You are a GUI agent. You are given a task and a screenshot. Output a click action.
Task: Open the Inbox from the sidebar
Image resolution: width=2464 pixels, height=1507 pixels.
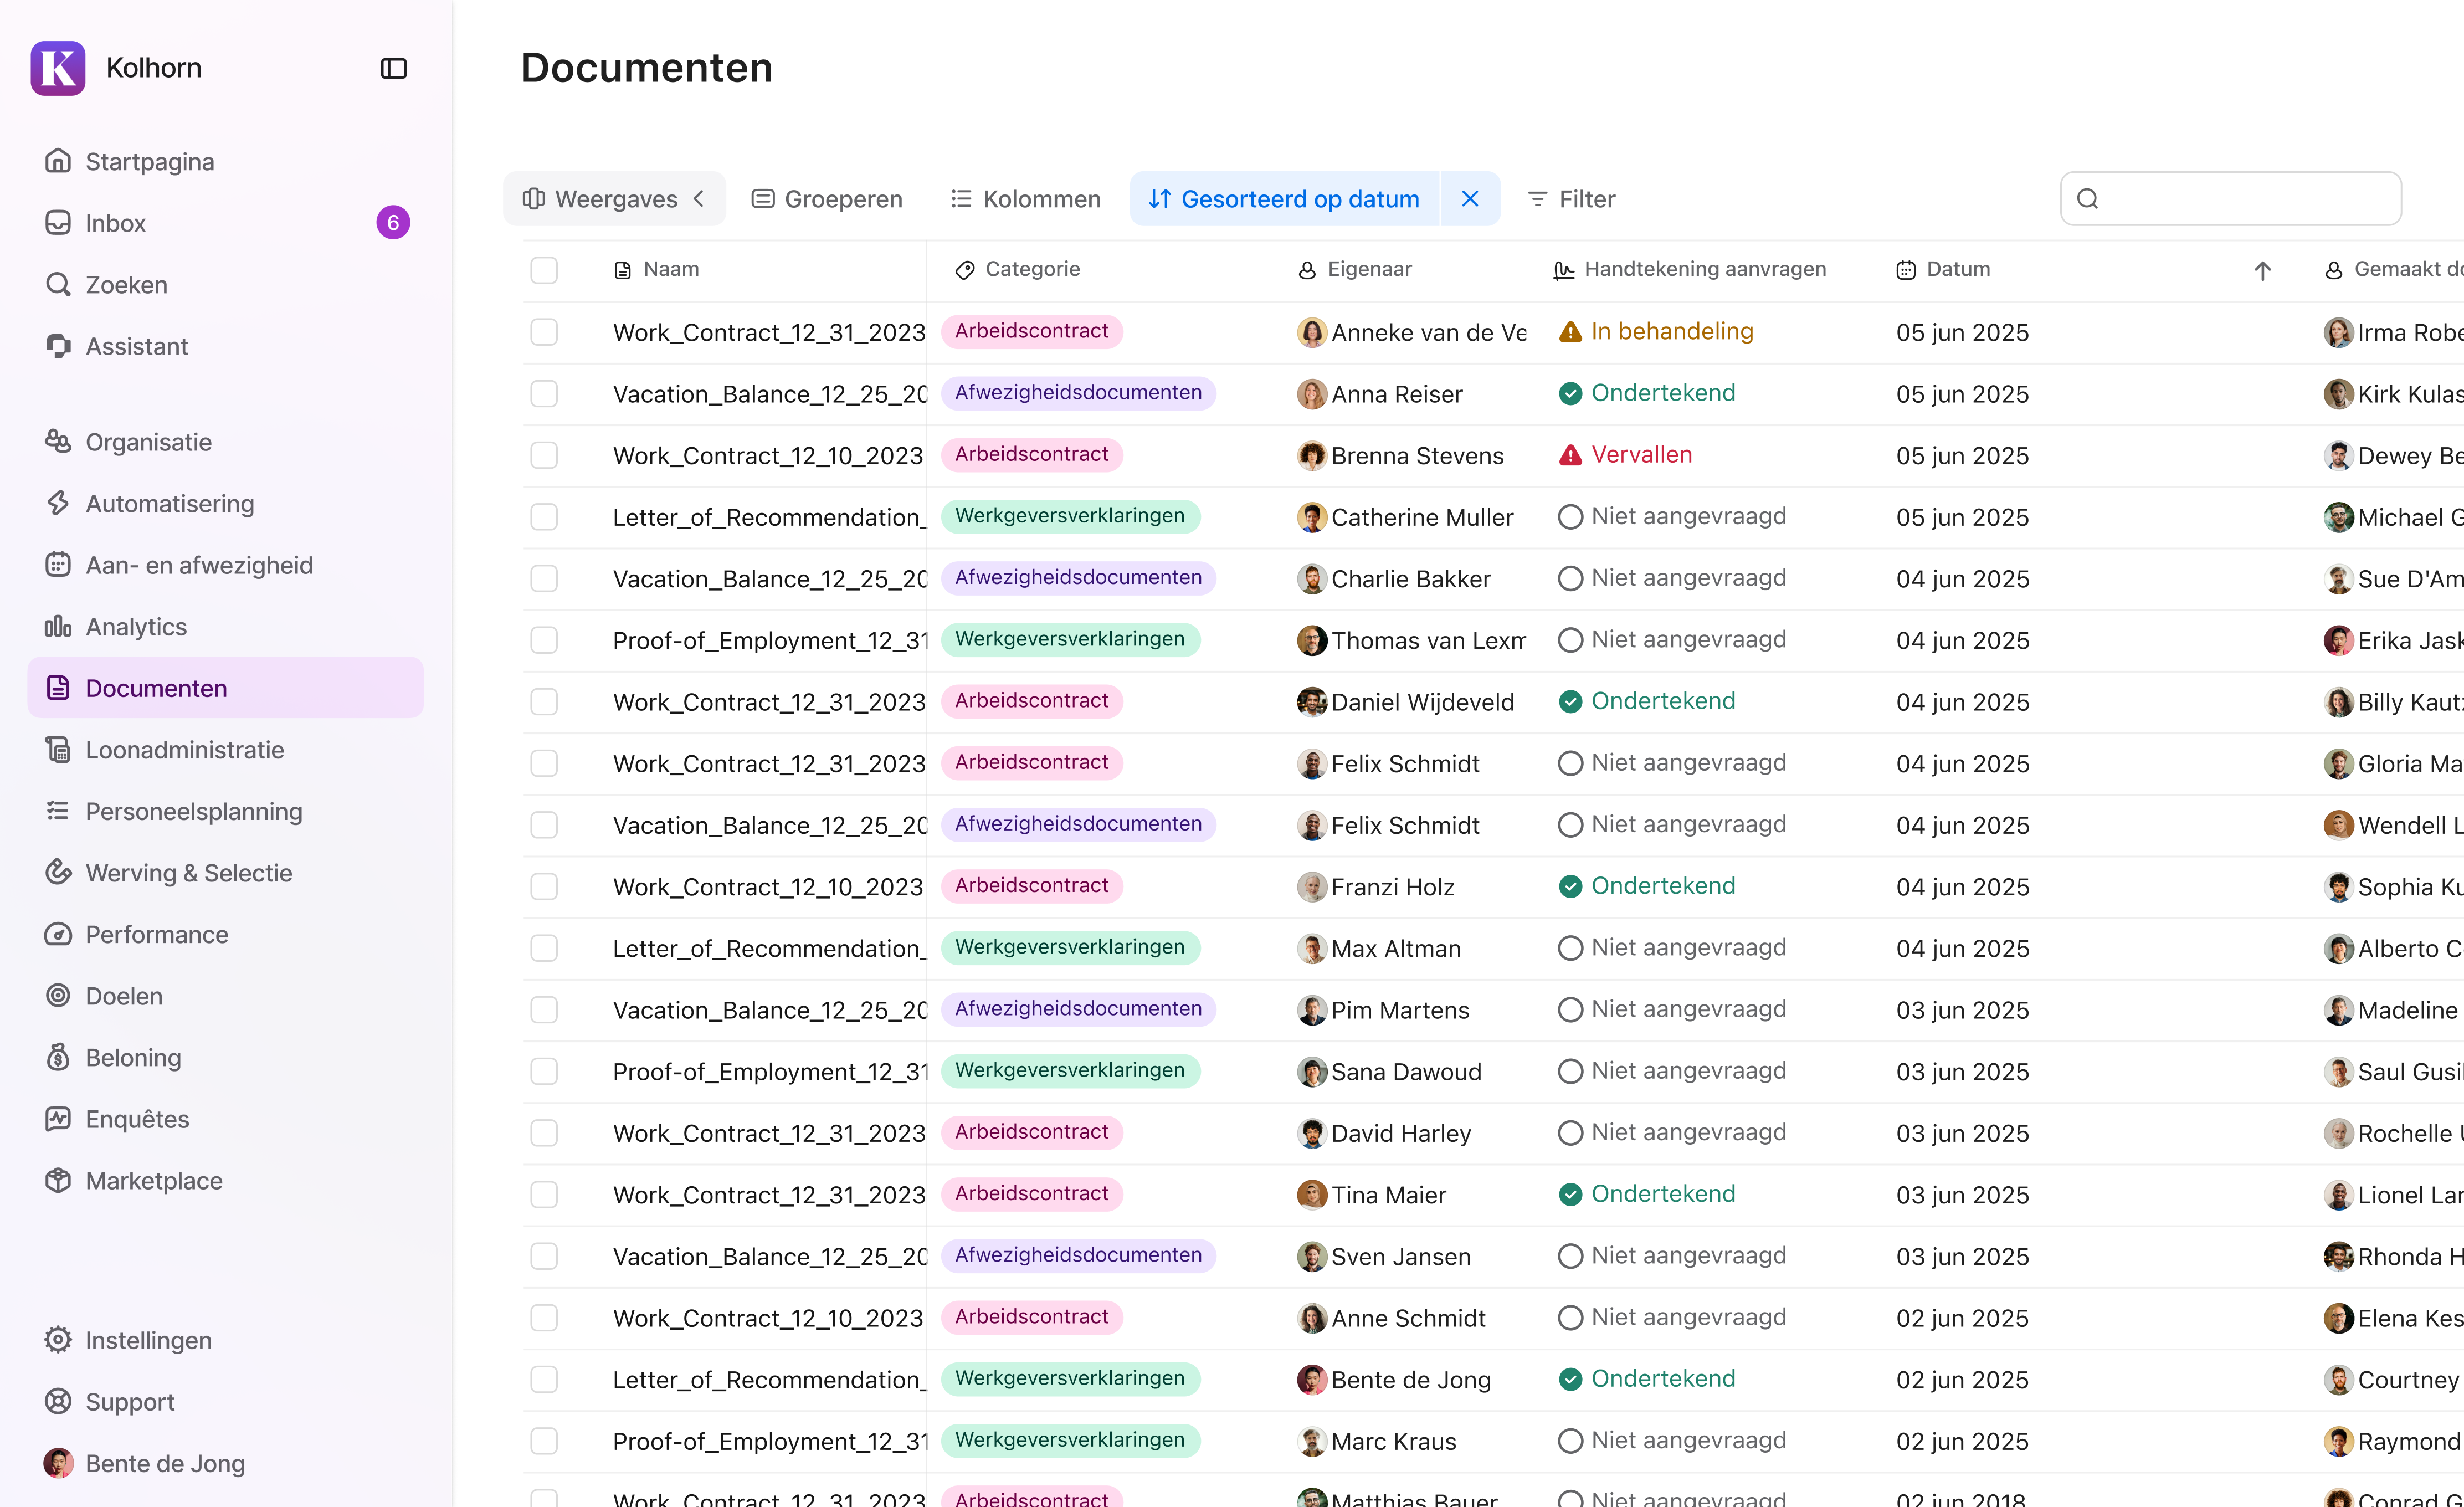pyautogui.click(x=115, y=222)
